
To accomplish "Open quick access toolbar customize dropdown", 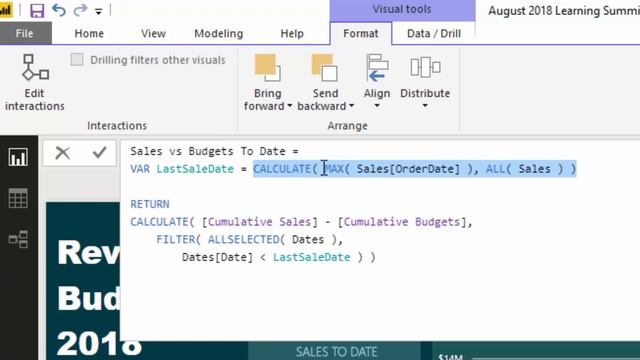I will click(x=98, y=11).
